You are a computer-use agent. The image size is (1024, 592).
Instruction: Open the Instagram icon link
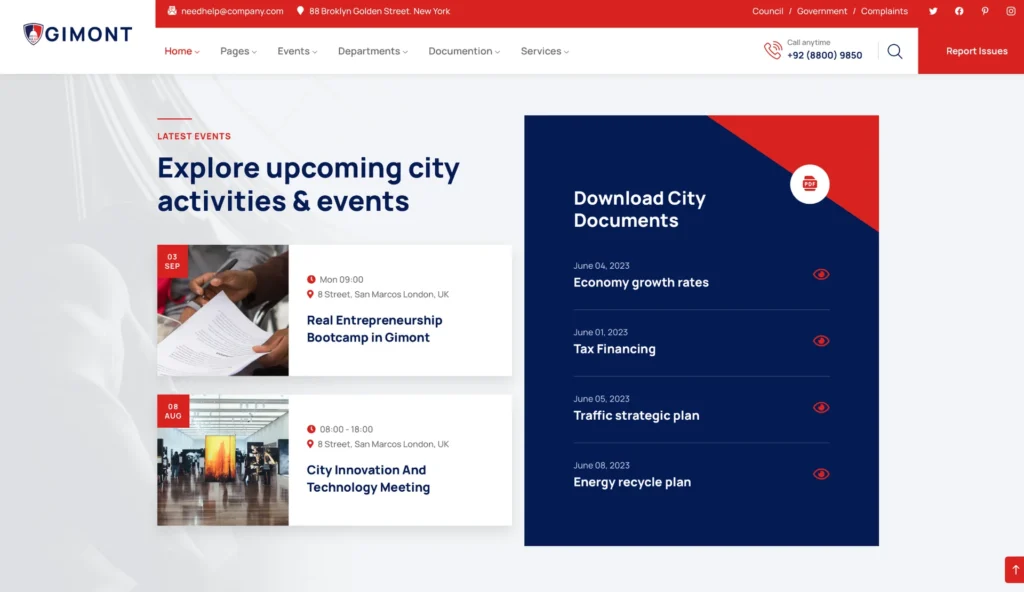pos(1010,11)
